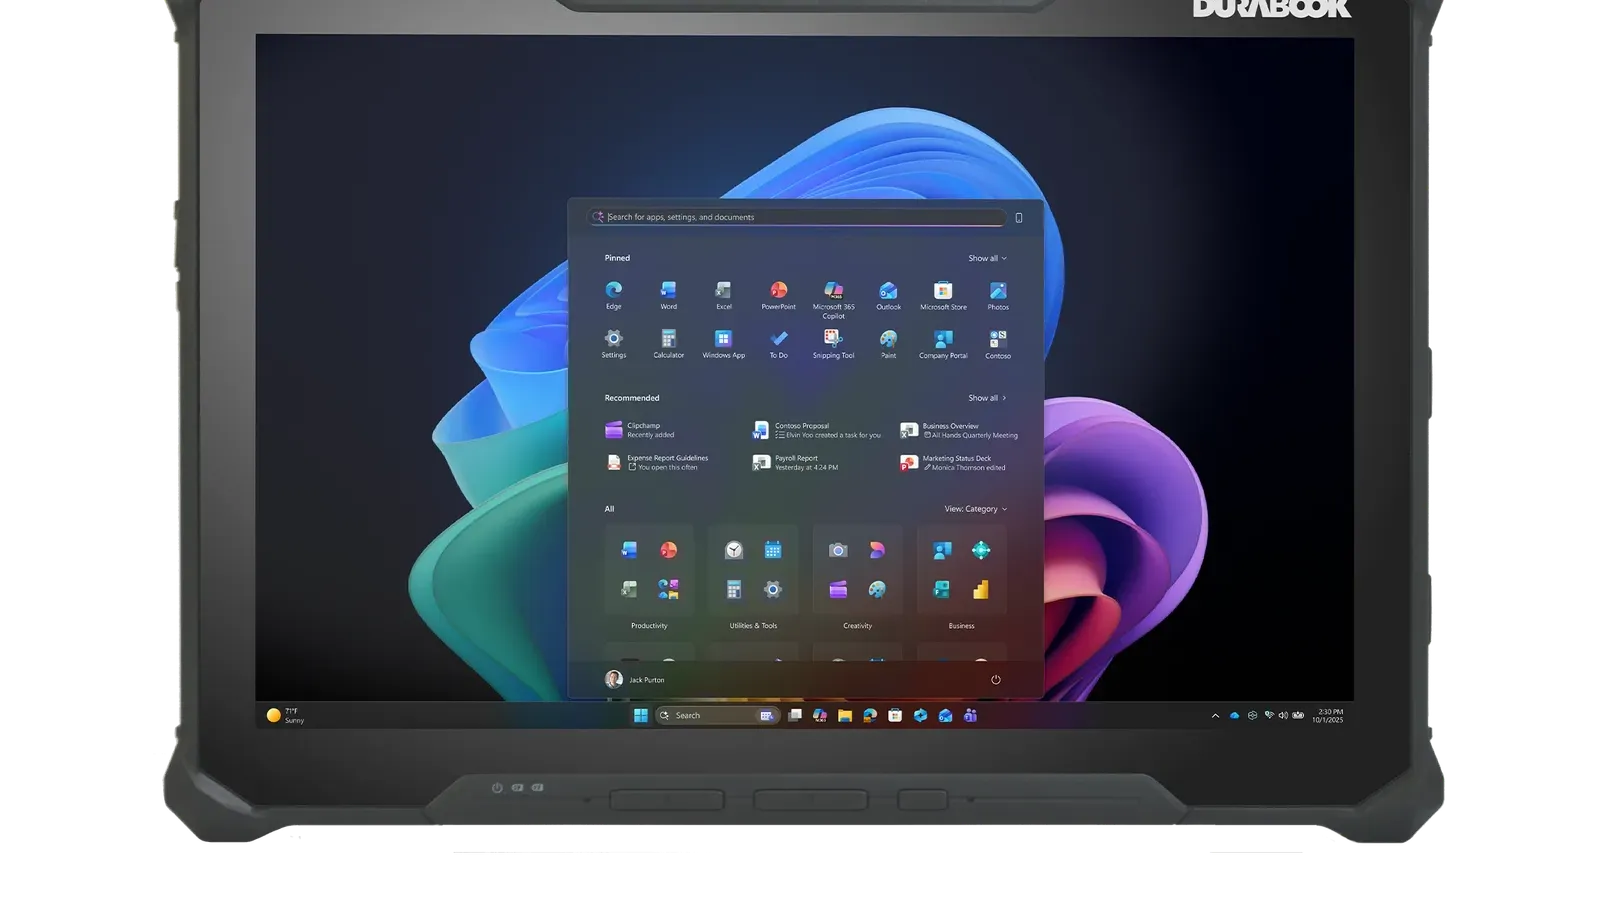Launch Word from Pinned apps
This screenshot has height=900, width=1600.
[669, 295]
